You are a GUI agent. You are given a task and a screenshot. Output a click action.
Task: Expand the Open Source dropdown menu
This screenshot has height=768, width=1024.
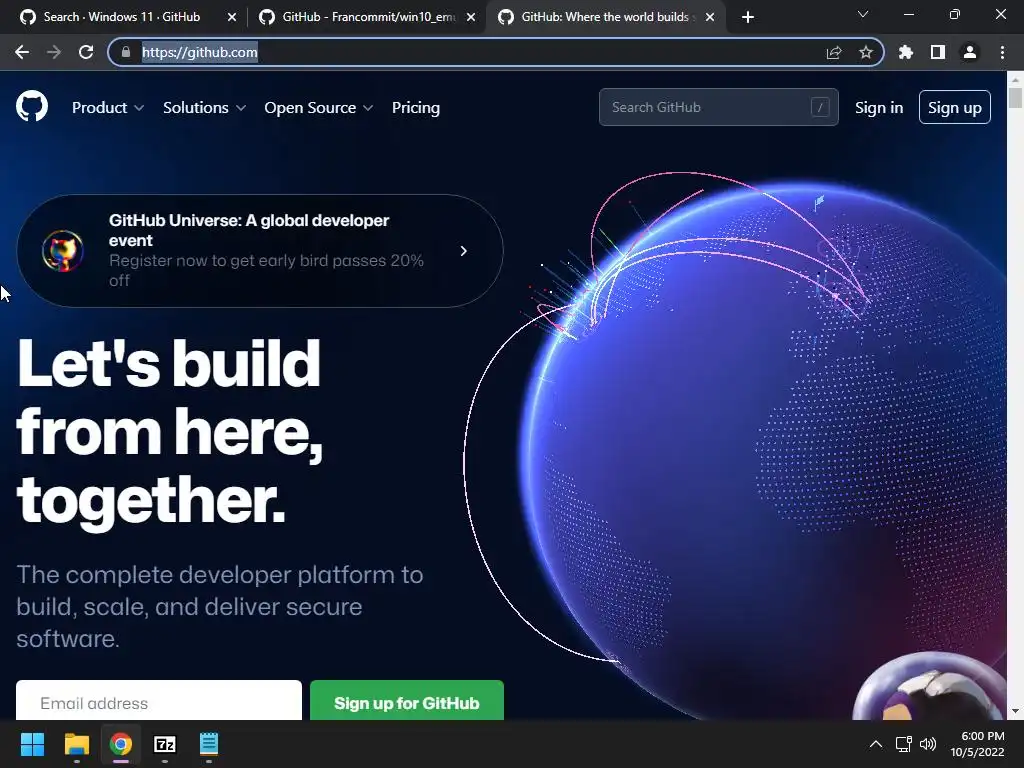point(319,108)
